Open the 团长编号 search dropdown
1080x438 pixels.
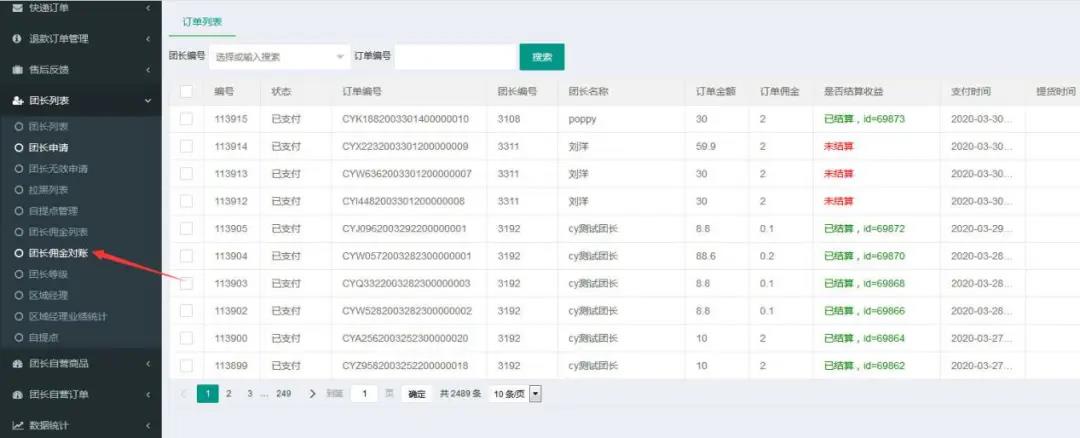(278, 57)
